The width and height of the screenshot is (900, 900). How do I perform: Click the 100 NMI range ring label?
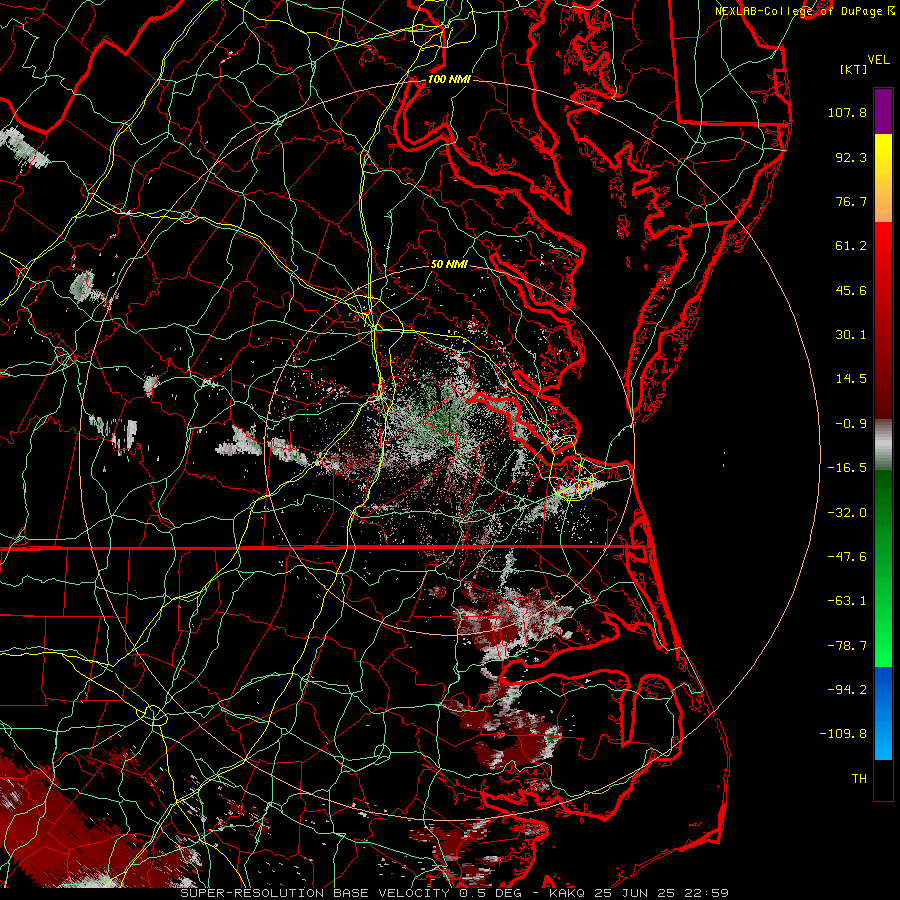click(449, 79)
